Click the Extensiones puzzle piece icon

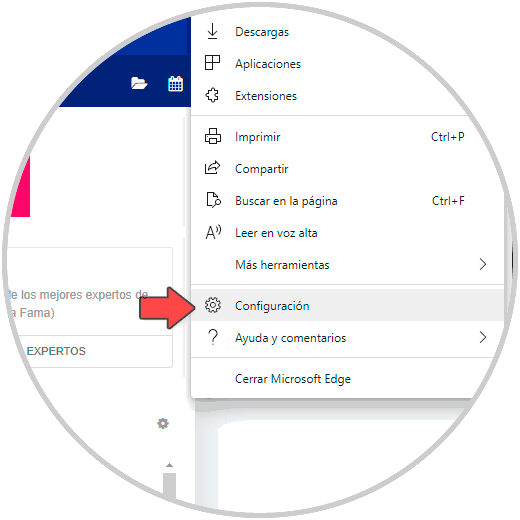212,95
